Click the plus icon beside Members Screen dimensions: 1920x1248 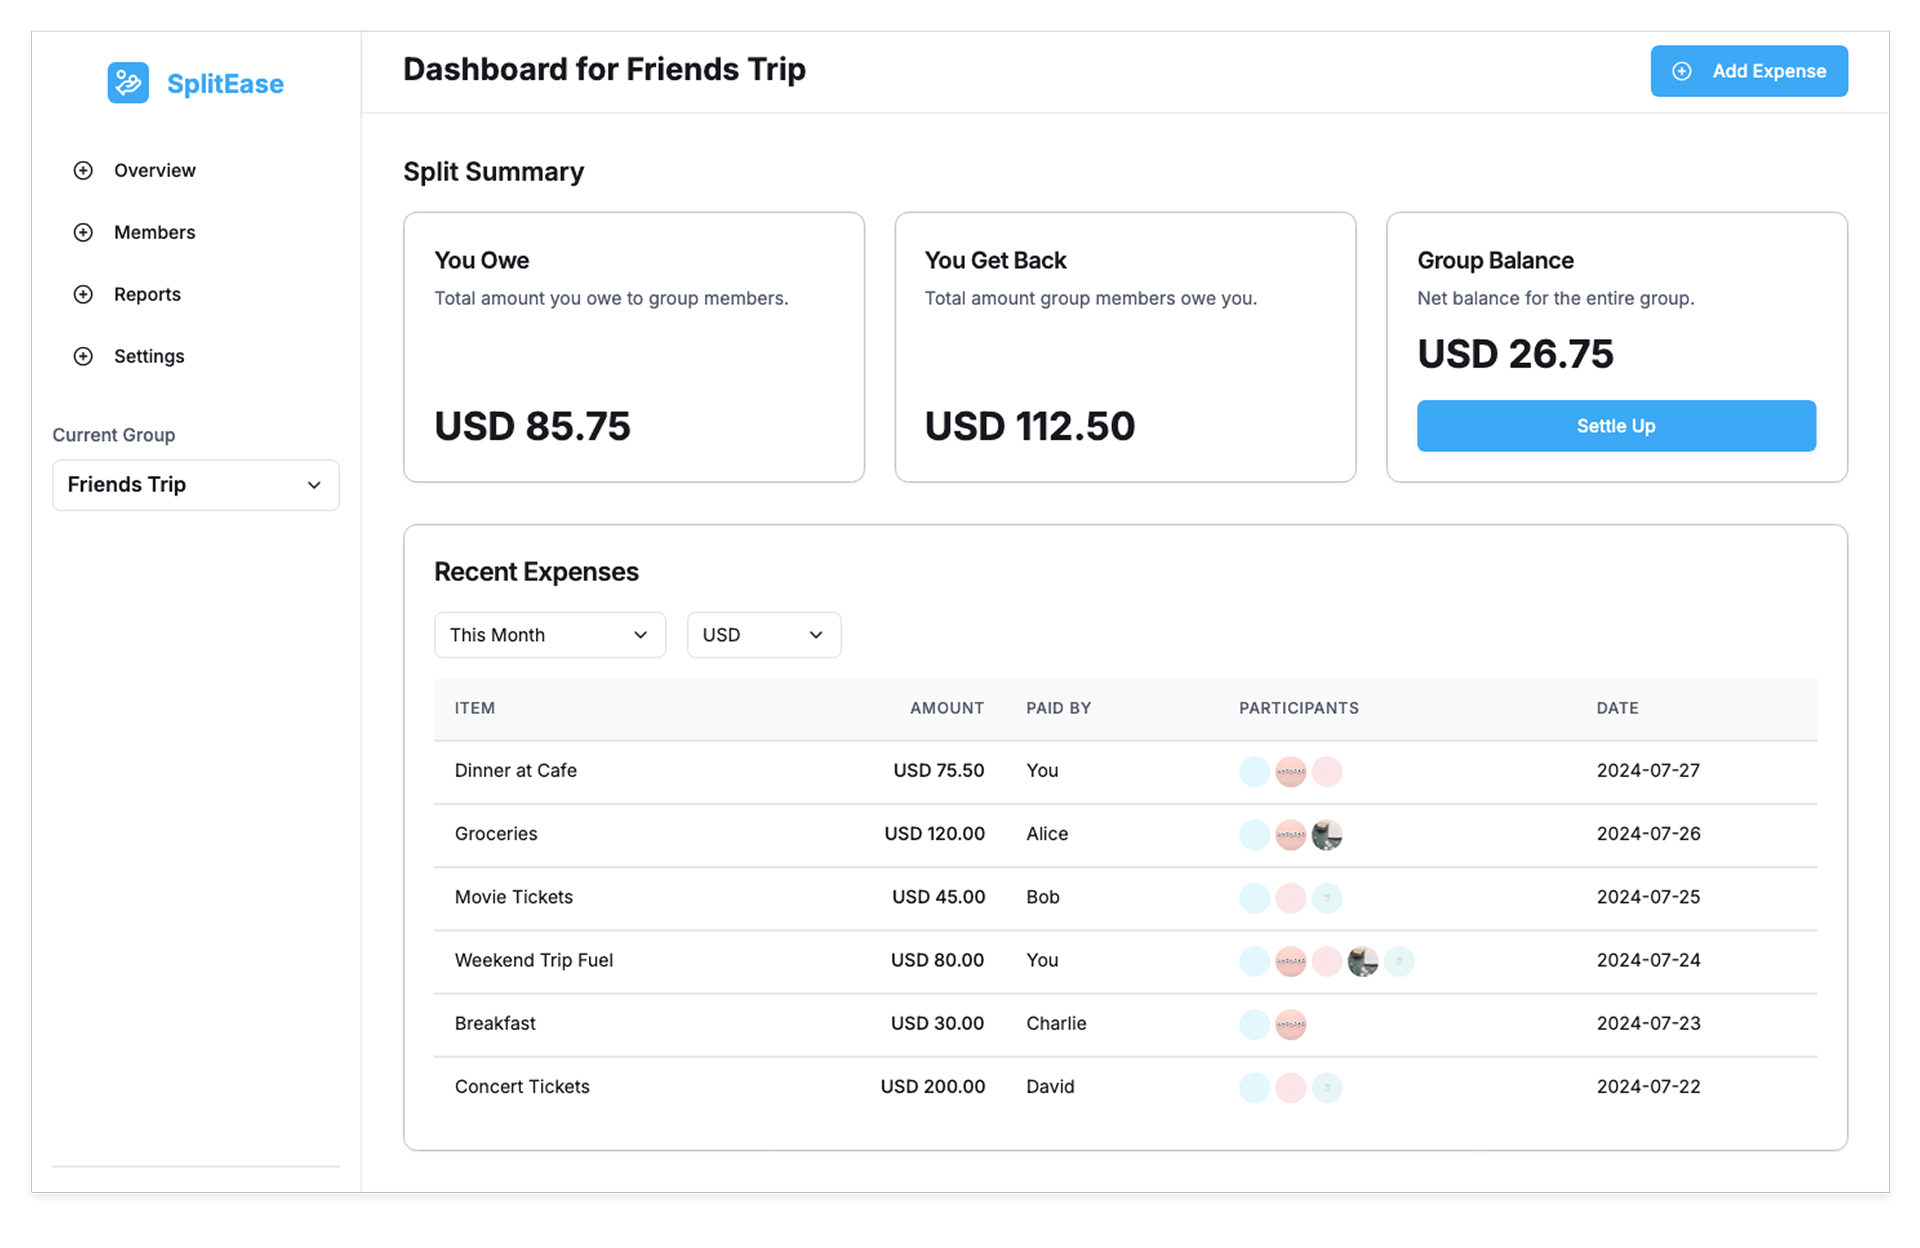coord(83,232)
